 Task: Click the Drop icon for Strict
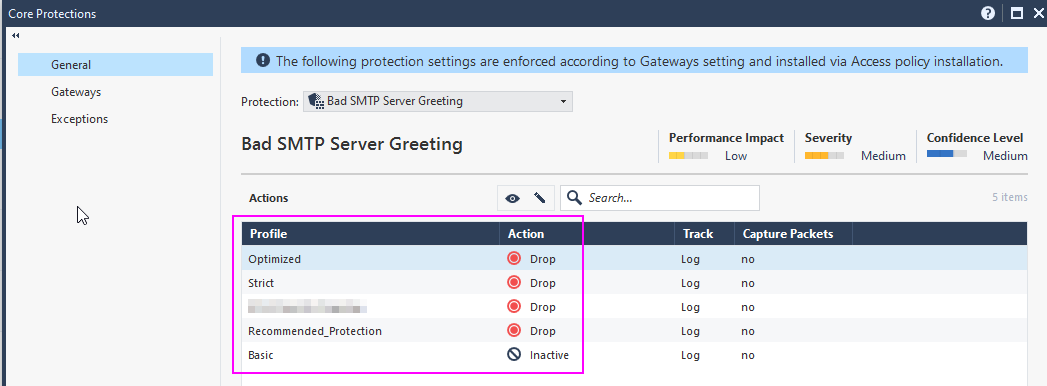pyautogui.click(x=513, y=283)
